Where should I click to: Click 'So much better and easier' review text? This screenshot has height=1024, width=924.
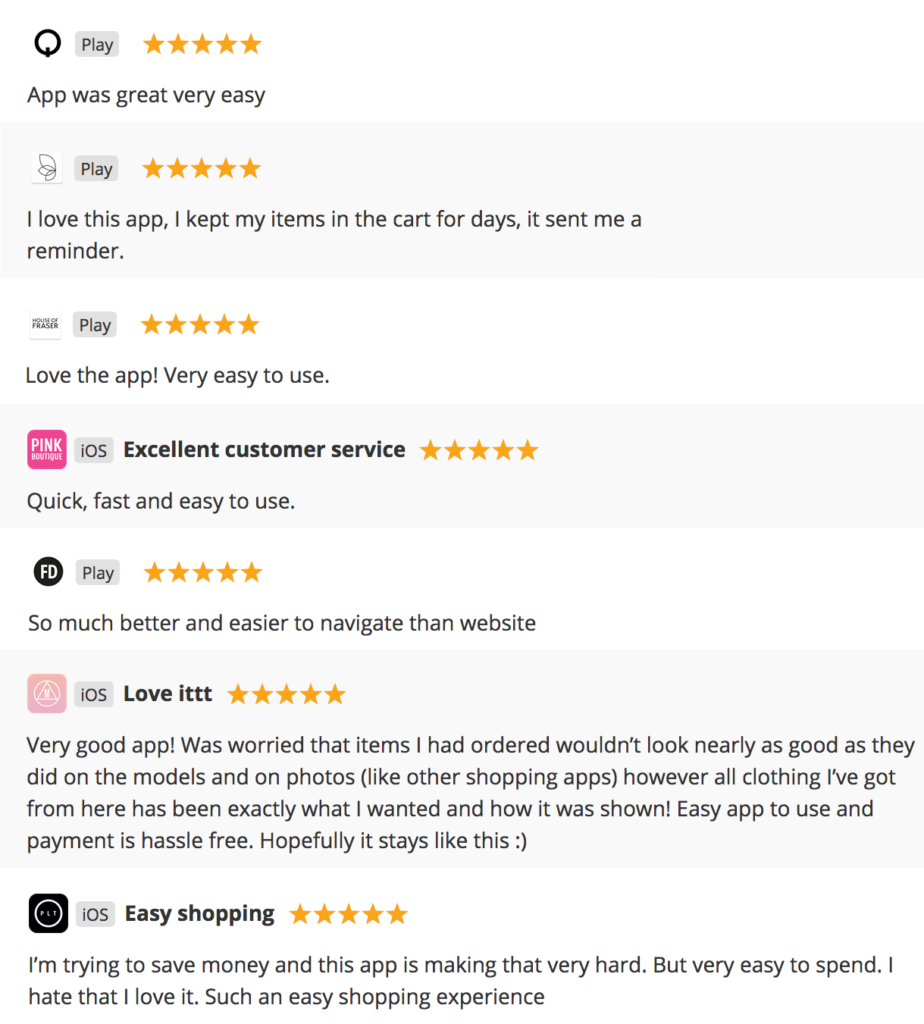coord(282,623)
